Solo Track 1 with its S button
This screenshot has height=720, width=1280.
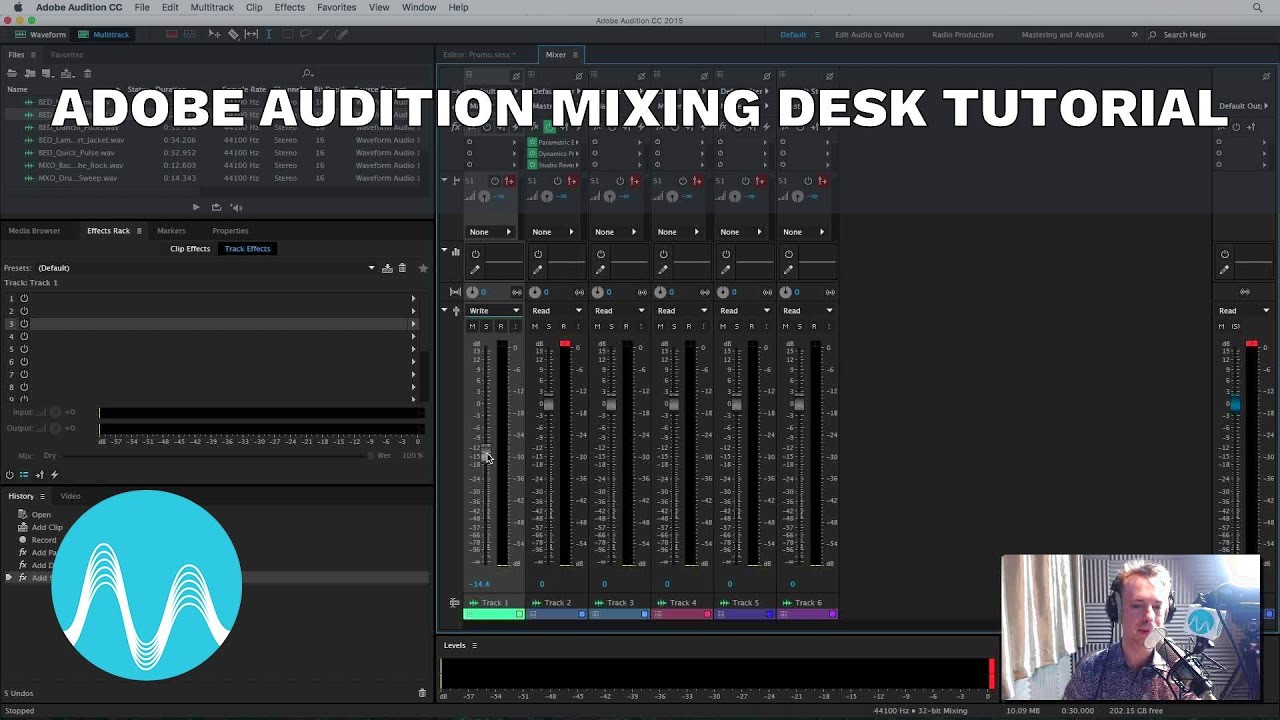485,326
